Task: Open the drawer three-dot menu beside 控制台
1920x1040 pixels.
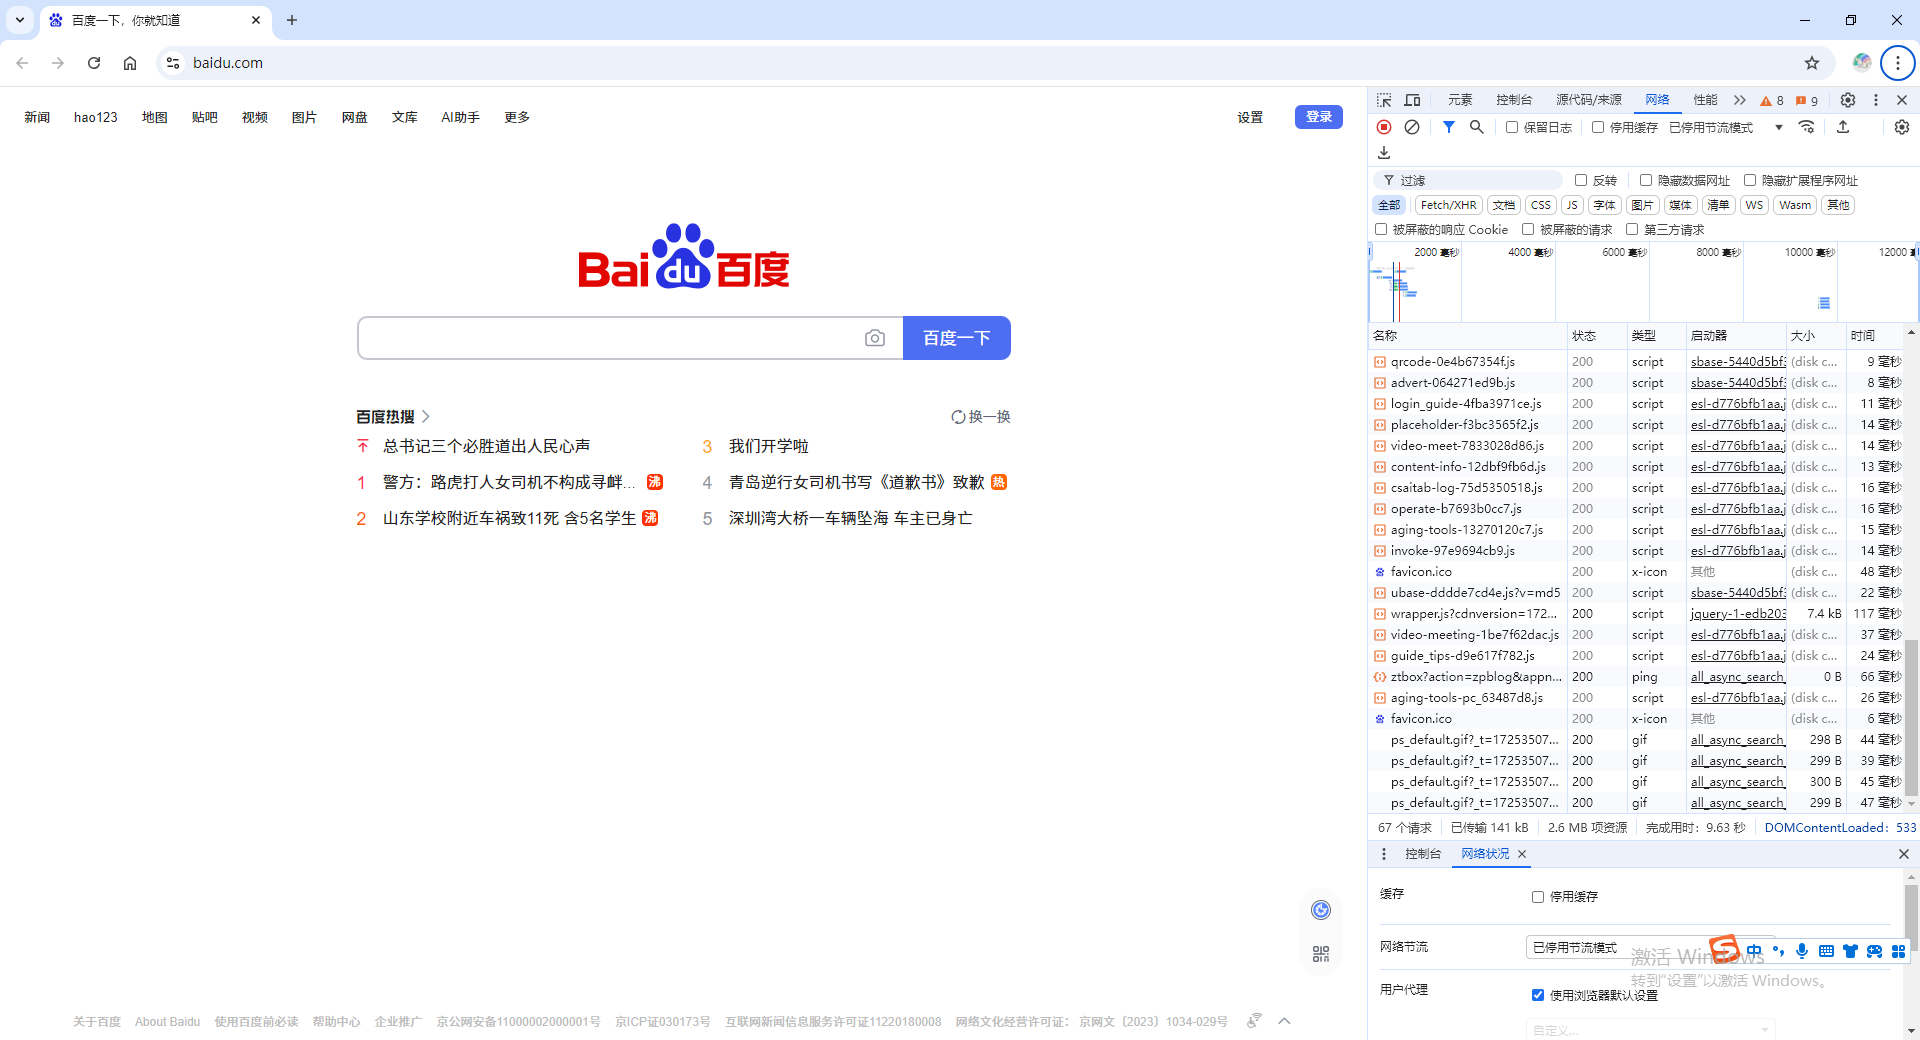Action: pos(1384,854)
